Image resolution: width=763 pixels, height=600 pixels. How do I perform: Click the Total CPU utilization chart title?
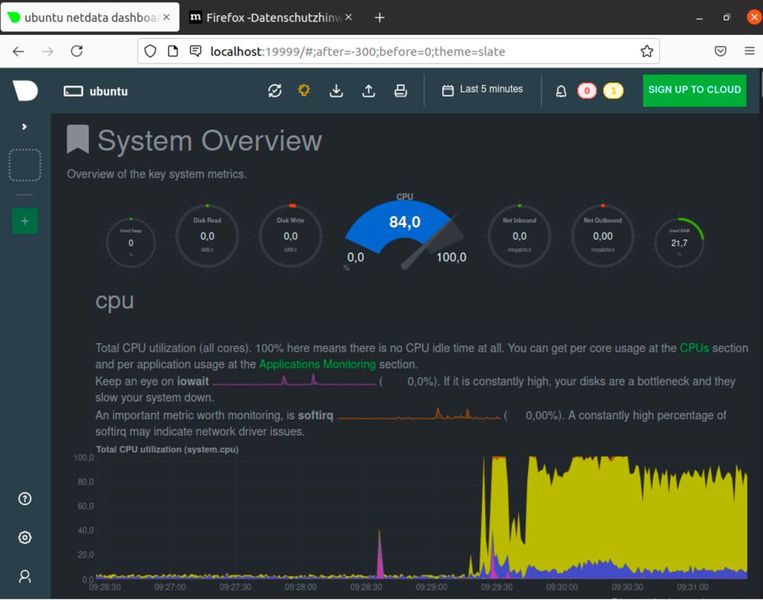tap(167, 449)
